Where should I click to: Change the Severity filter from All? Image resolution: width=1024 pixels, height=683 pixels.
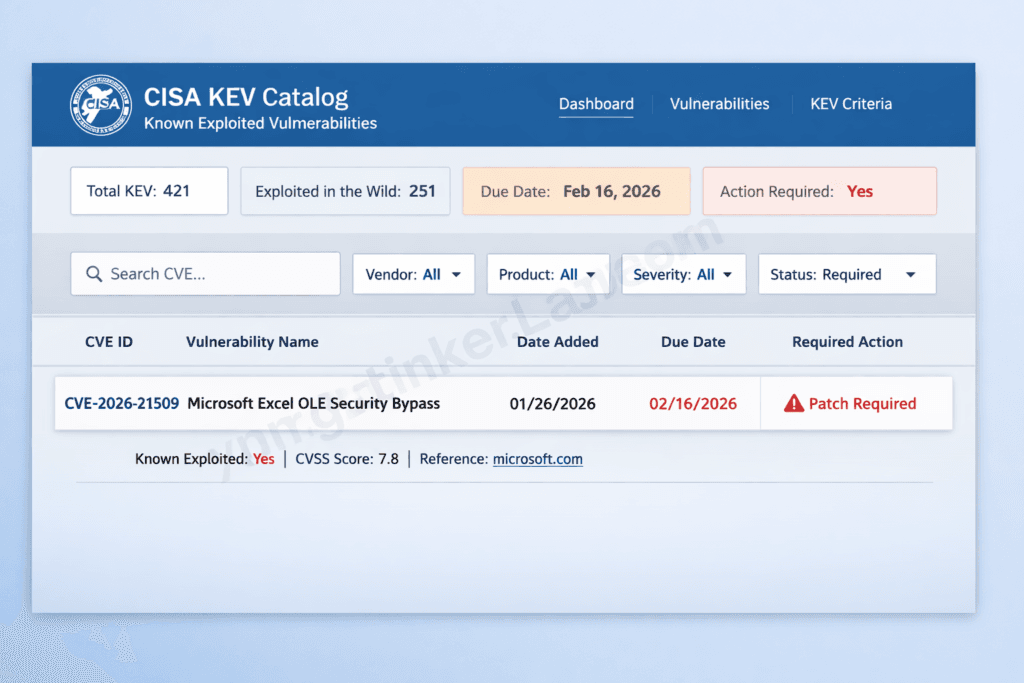(x=683, y=273)
